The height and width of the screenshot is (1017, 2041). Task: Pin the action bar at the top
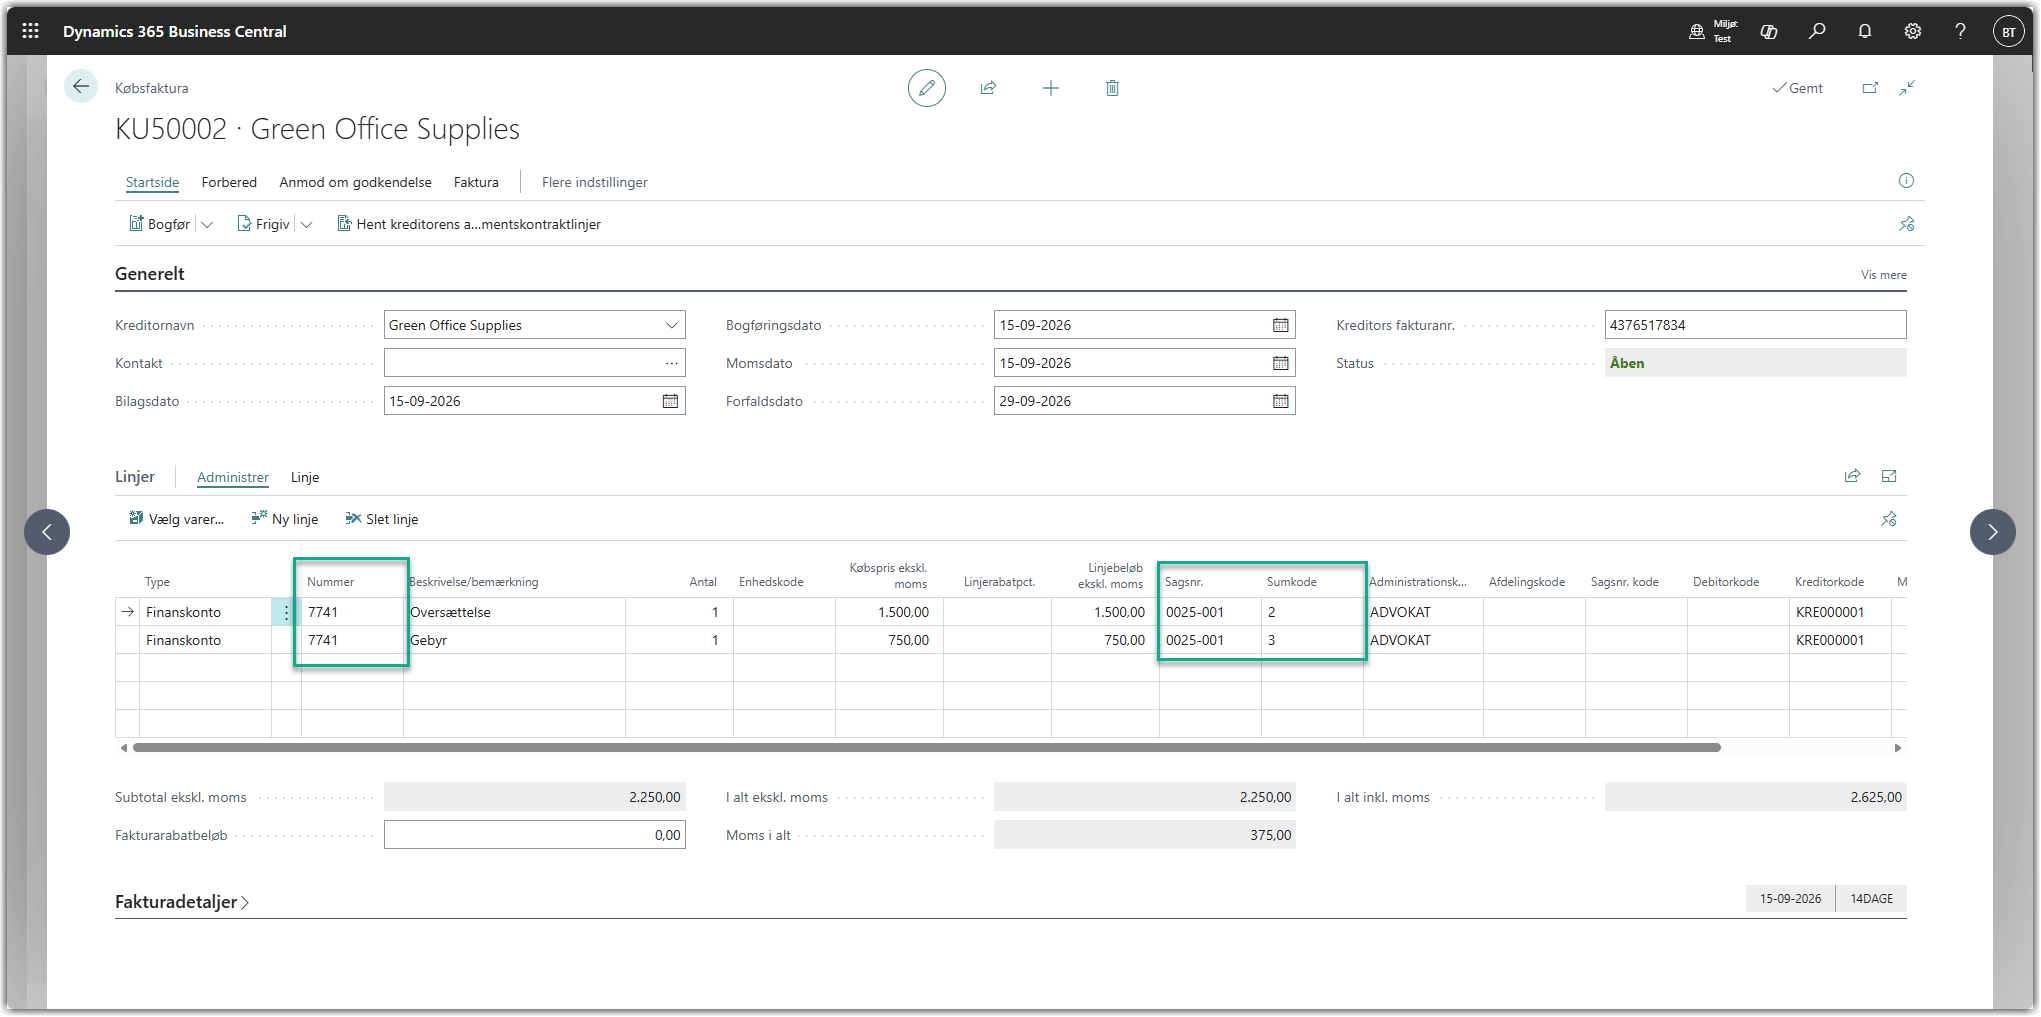pyautogui.click(x=1907, y=224)
